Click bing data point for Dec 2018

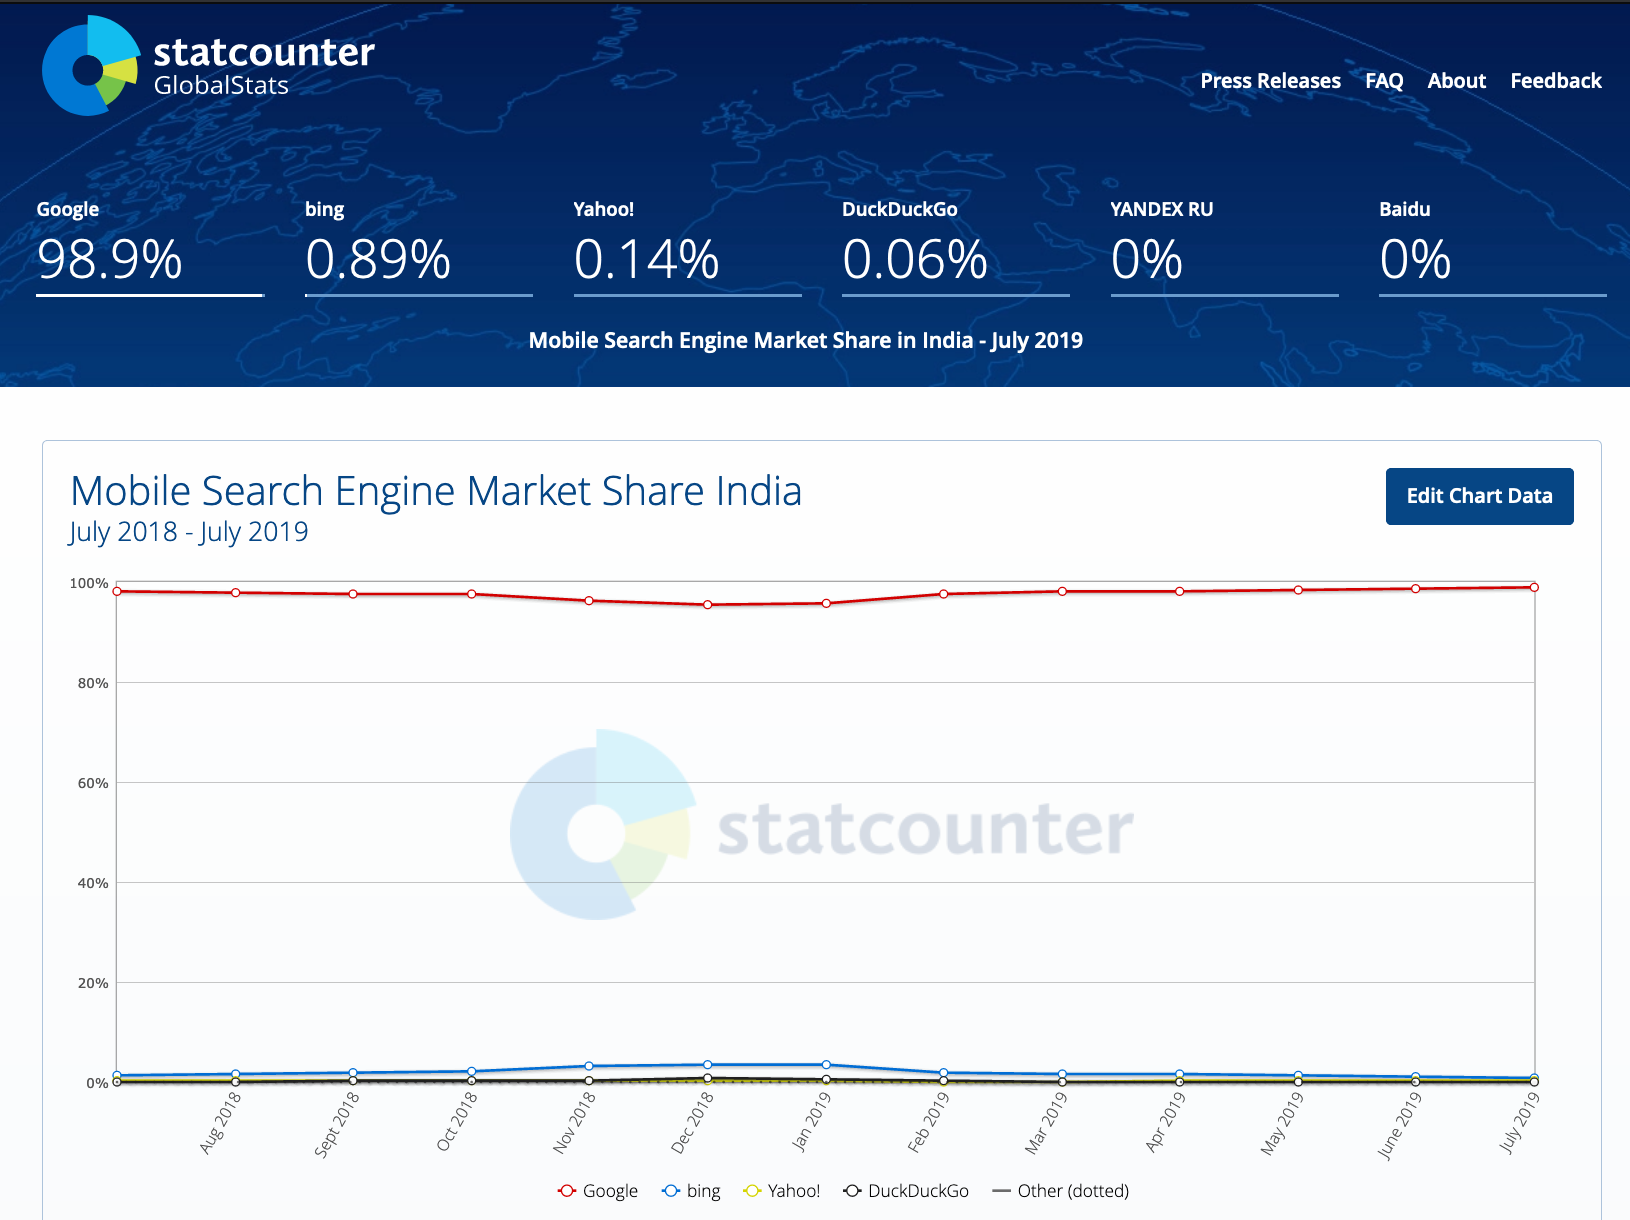(708, 1065)
